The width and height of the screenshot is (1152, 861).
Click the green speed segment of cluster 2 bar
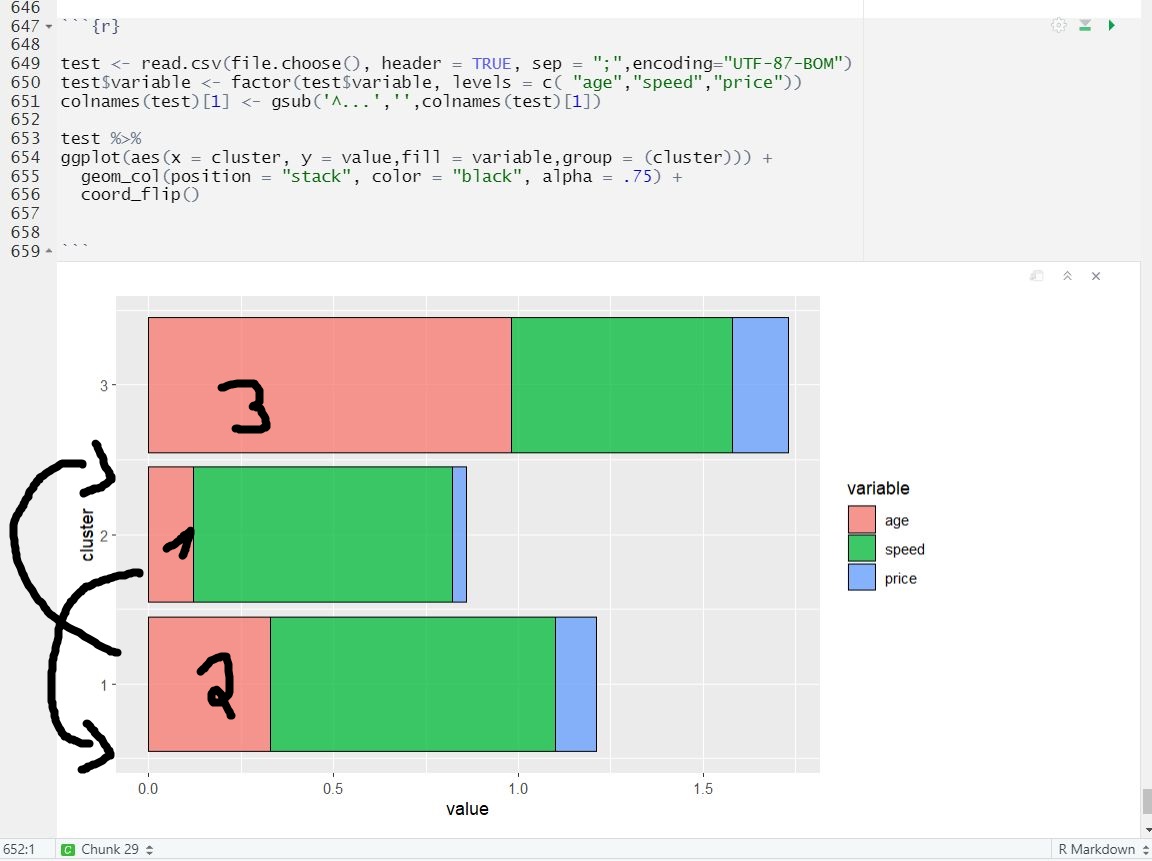[x=323, y=534]
